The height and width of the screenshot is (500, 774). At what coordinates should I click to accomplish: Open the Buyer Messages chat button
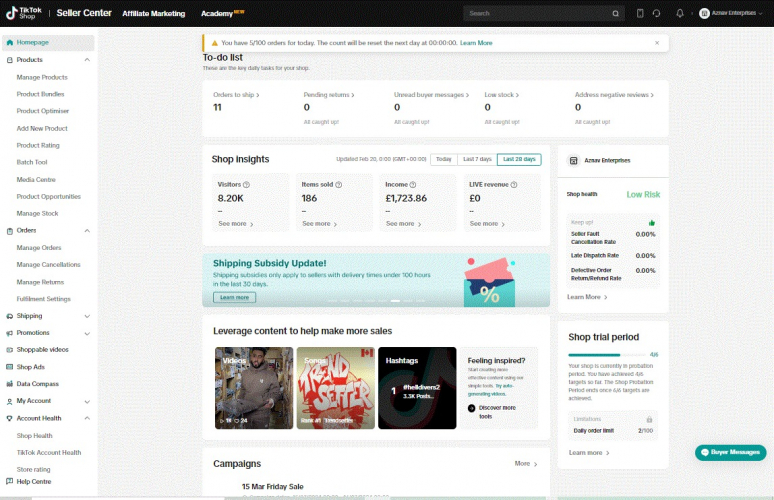(x=731, y=452)
